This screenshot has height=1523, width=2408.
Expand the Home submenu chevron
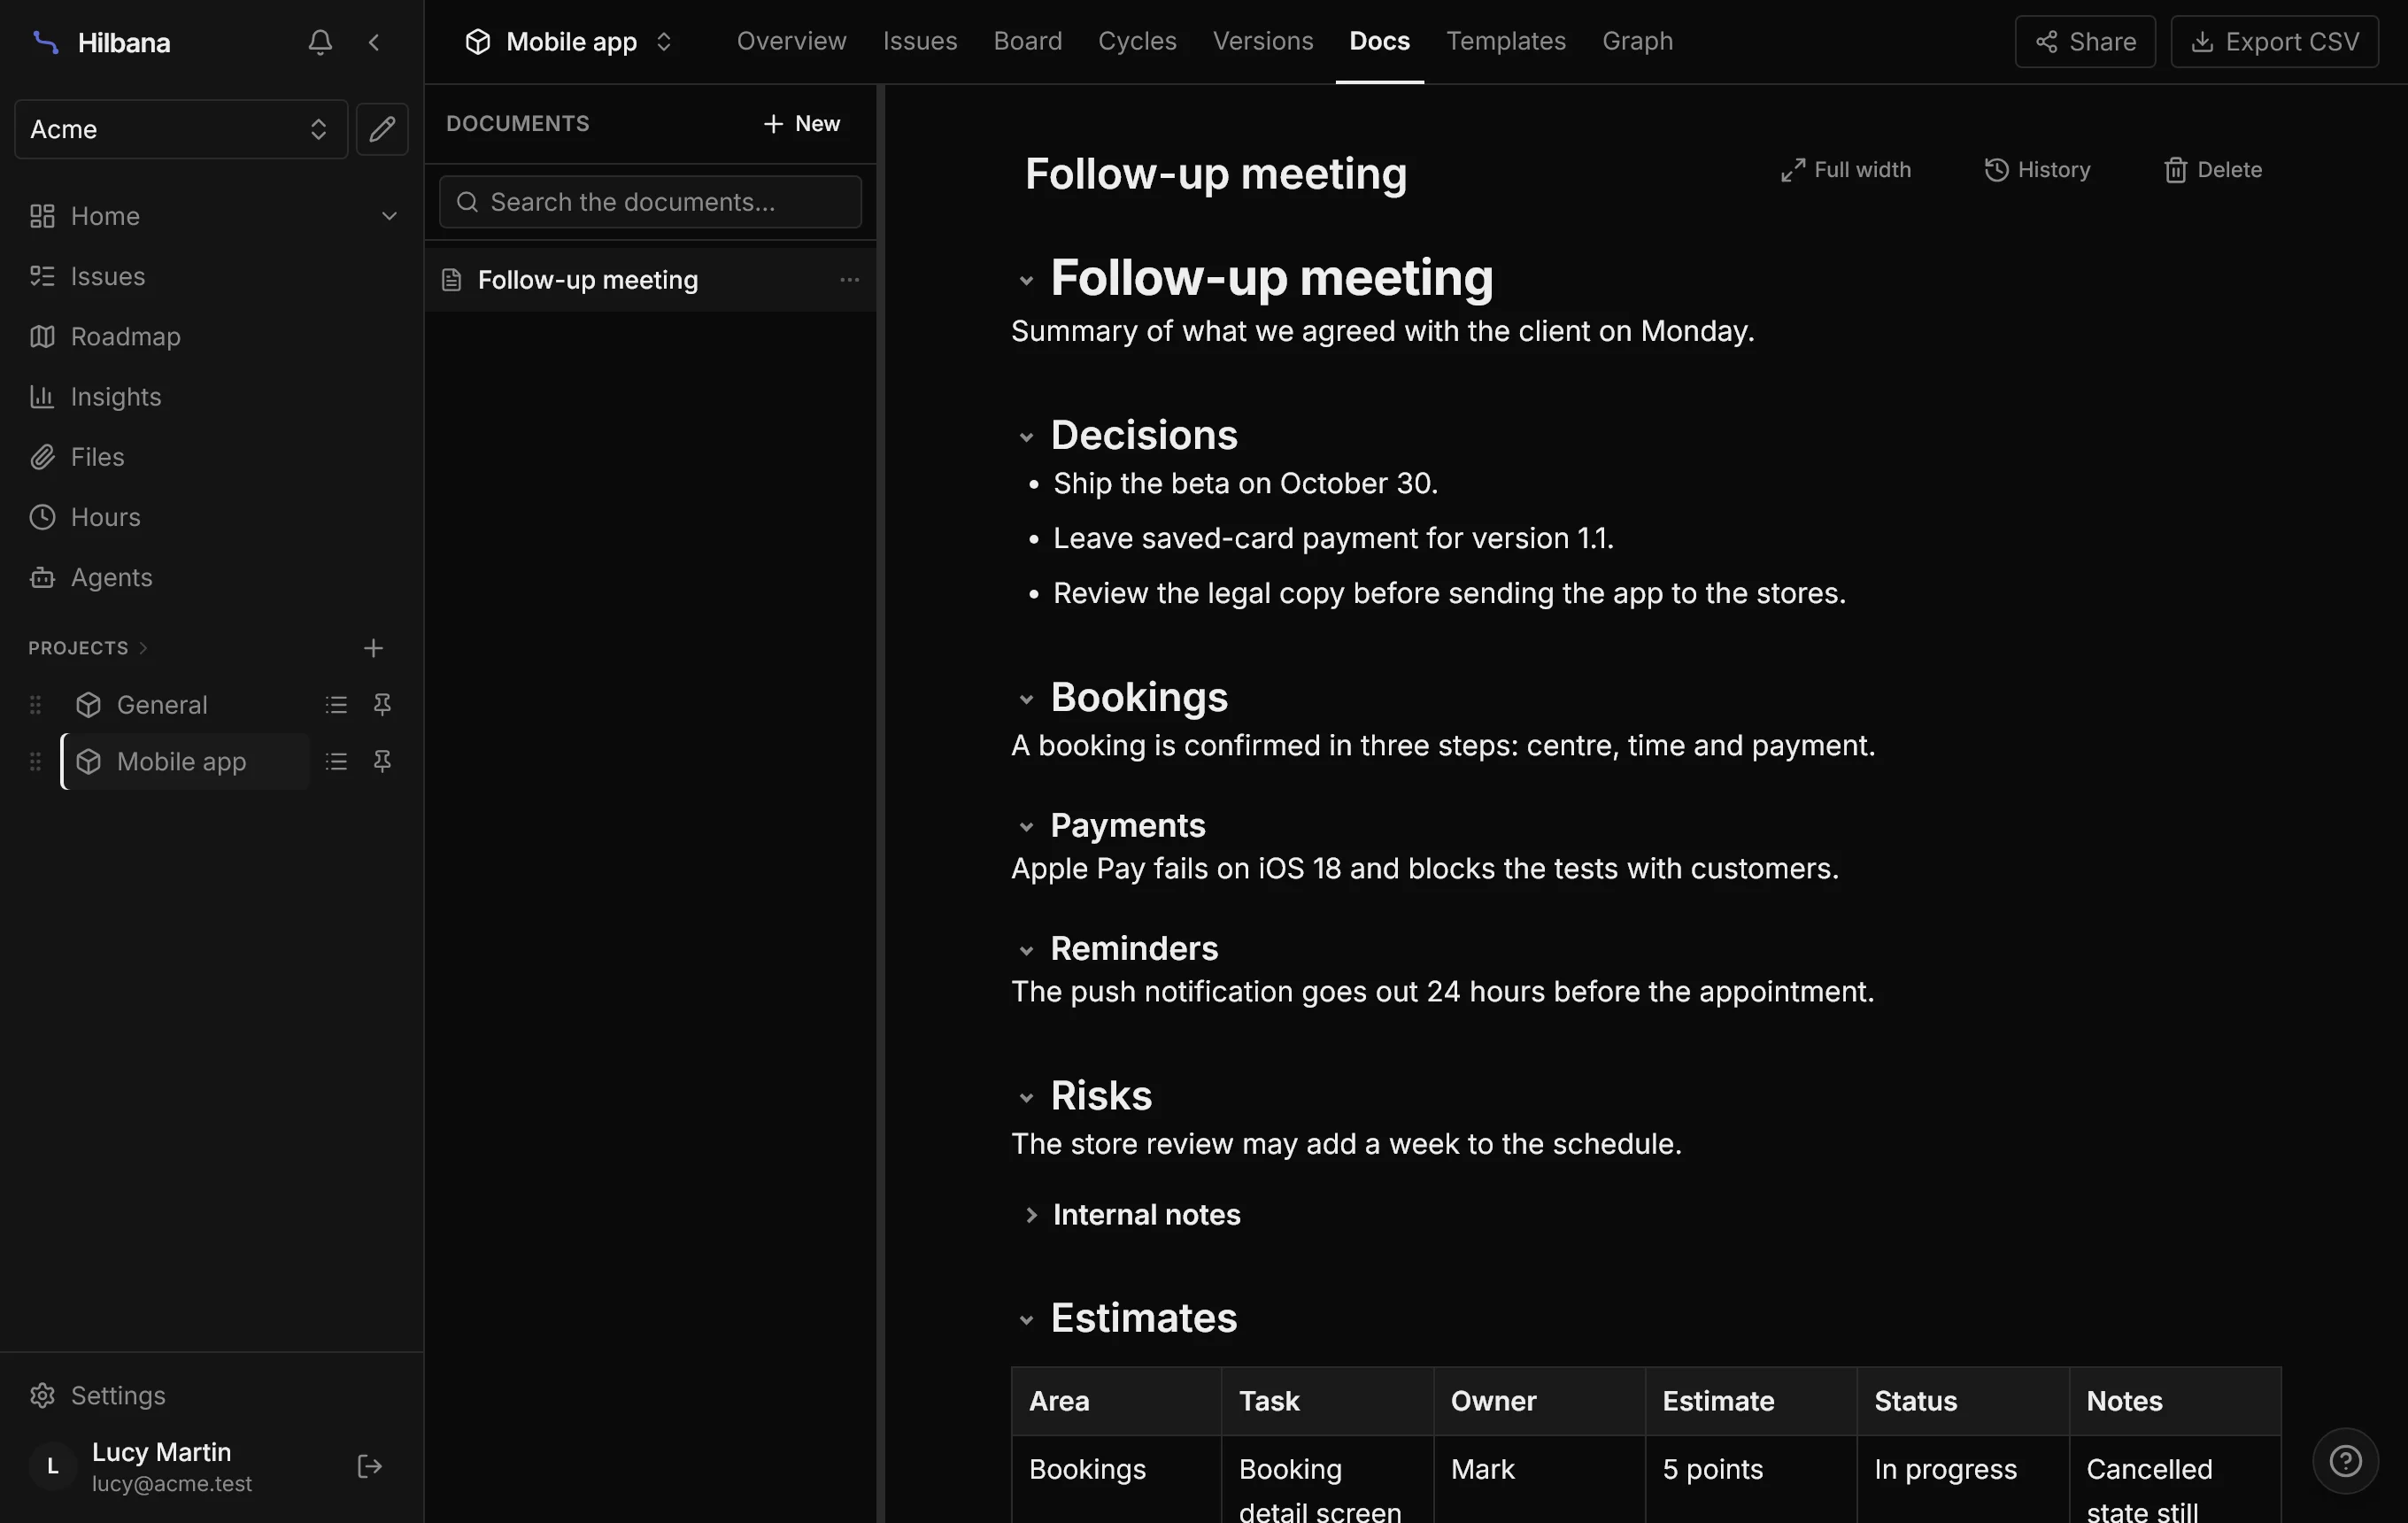click(389, 216)
